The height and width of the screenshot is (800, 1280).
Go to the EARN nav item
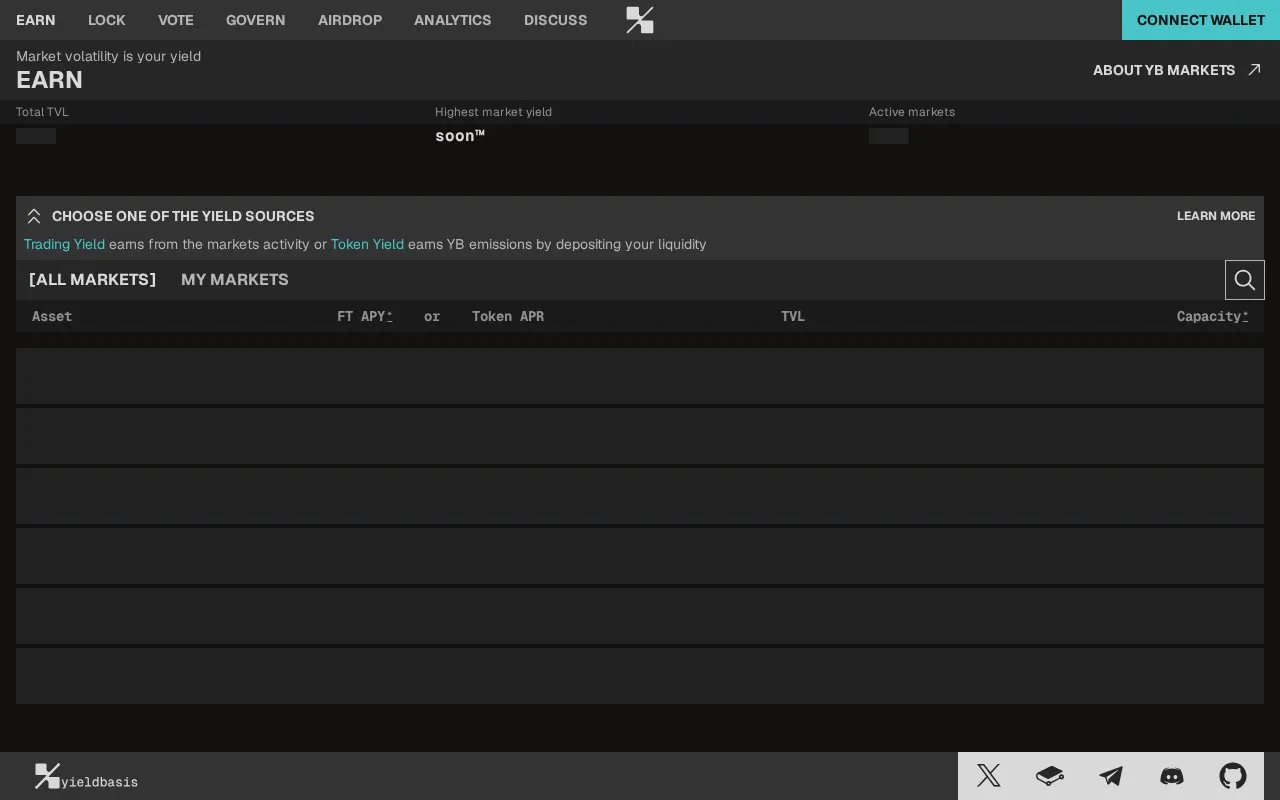pos(36,20)
